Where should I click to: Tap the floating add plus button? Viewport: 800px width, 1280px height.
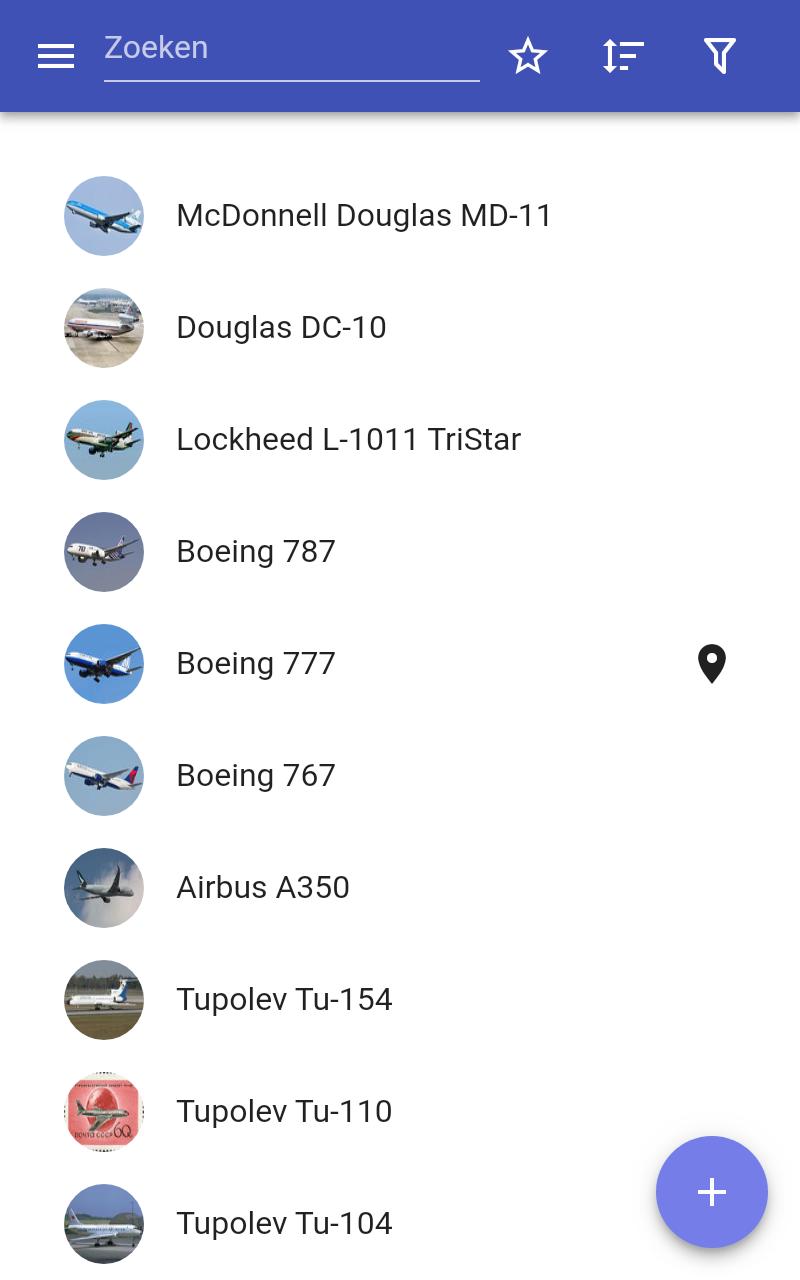point(712,1192)
